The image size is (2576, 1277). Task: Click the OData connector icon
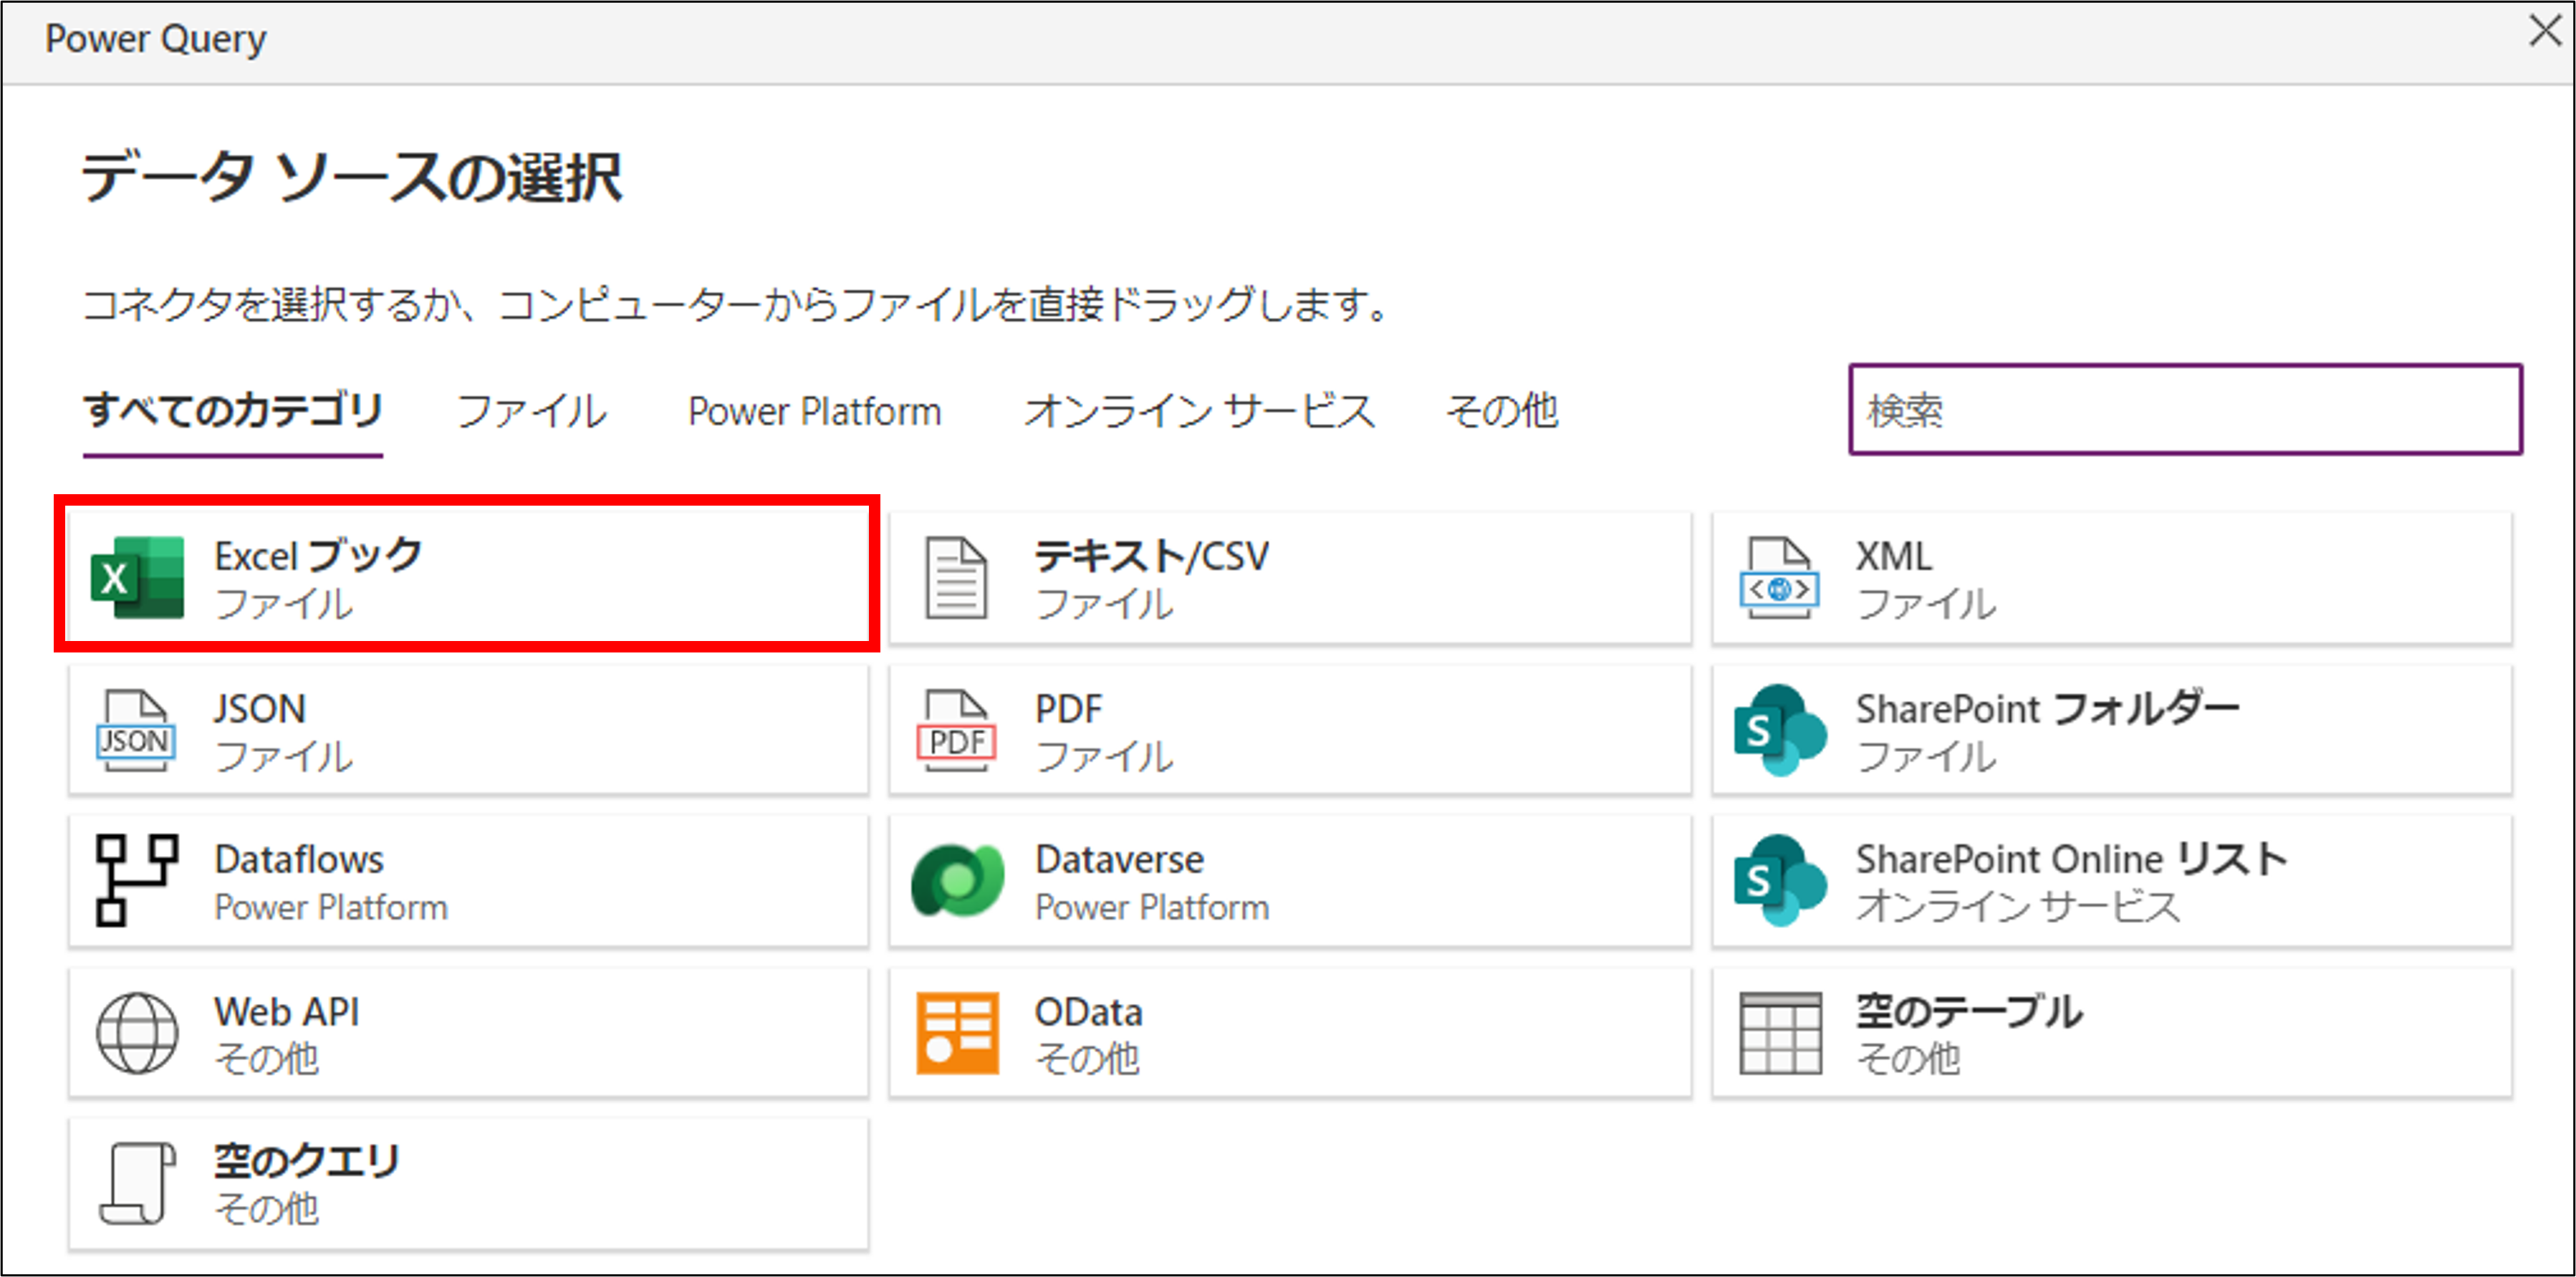tap(959, 1033)
